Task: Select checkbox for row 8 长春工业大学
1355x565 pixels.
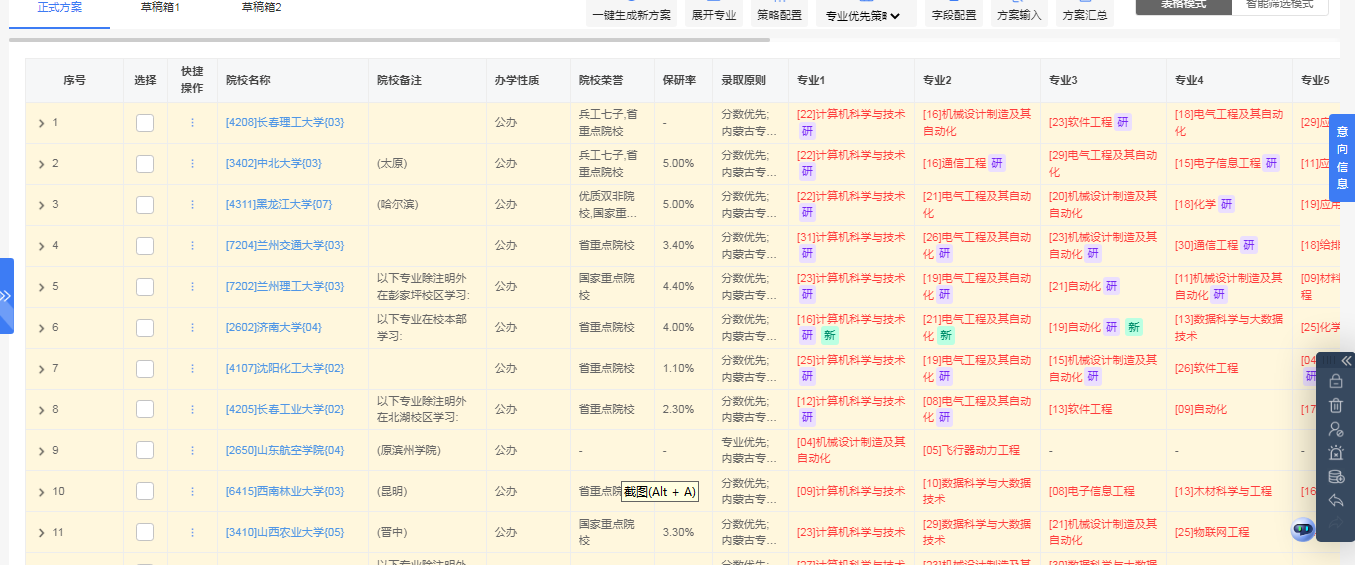Action: 145,409
